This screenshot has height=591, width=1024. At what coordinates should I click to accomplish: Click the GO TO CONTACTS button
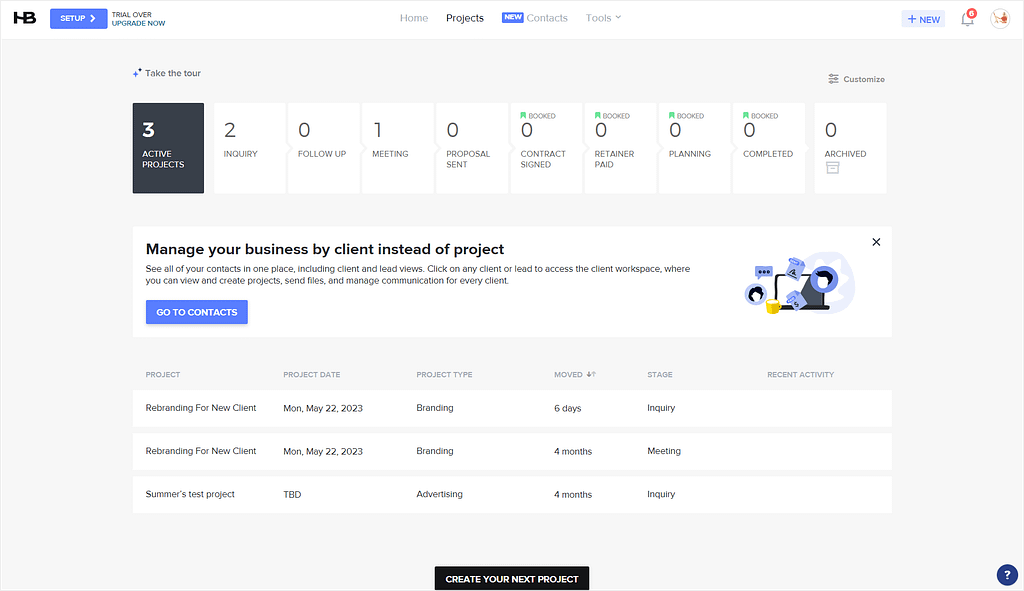tap(196, 312)
